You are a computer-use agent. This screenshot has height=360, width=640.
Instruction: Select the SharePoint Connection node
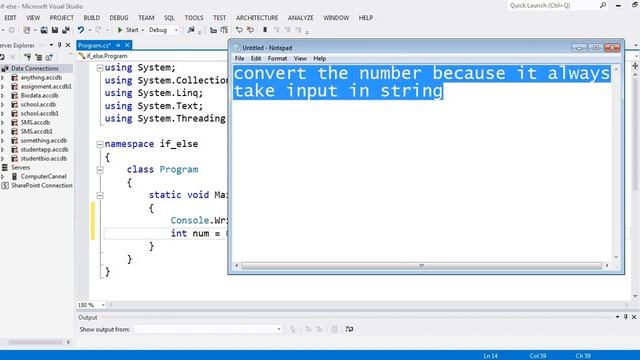42,185
